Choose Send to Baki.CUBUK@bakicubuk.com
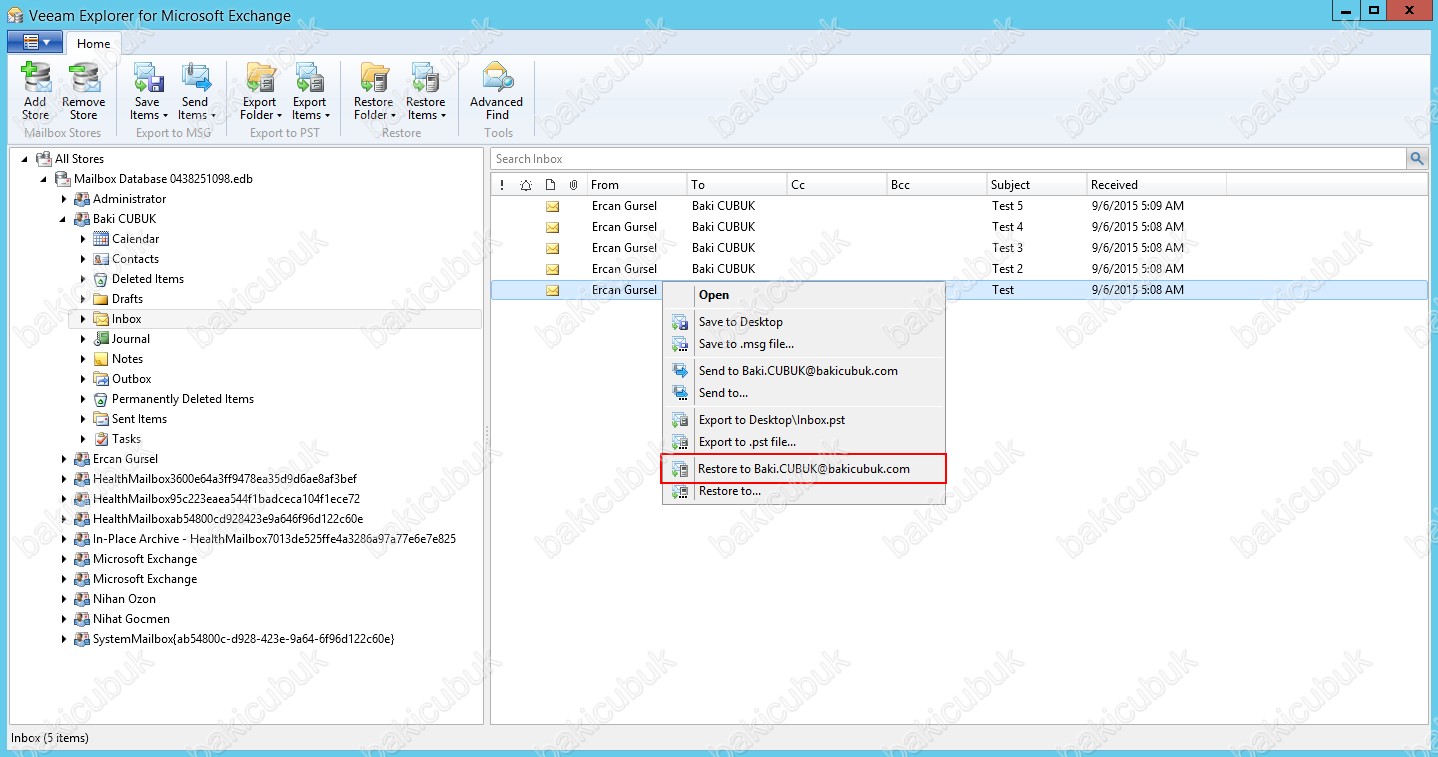This screenshot has height=757, width=1438. click(804, 371)
